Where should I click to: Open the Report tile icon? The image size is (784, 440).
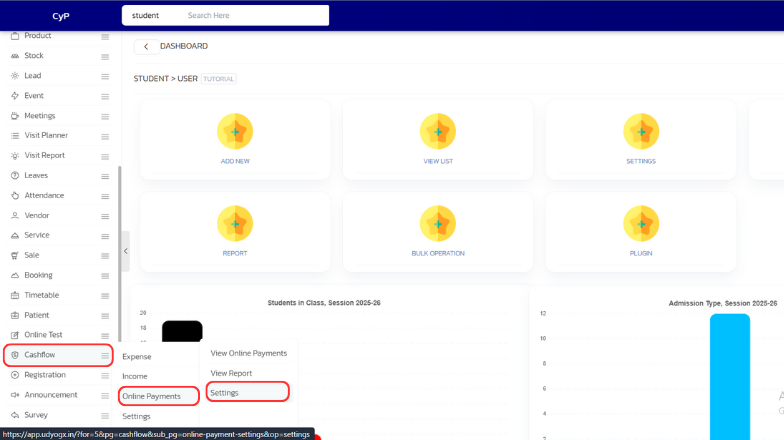pos(236,223)
